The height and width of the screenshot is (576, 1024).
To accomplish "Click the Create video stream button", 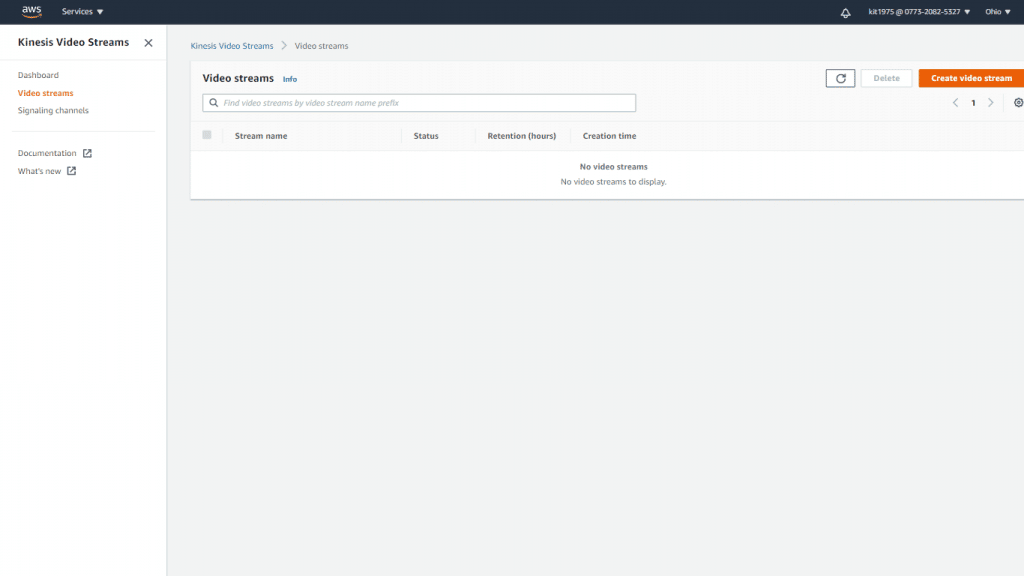I will (971, 78).
